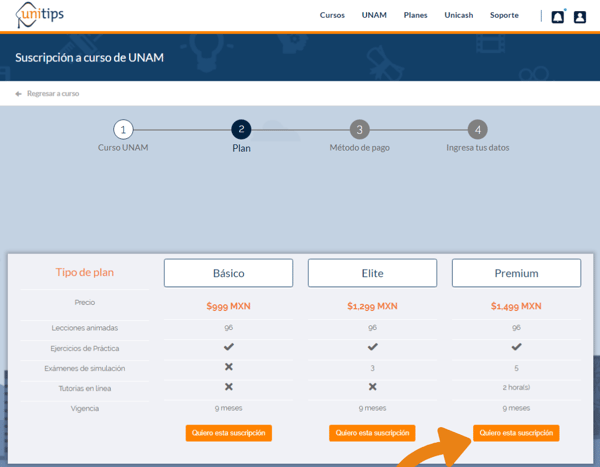Click the Tipo de plan heading
600x467 pixels.
[85, 272]
